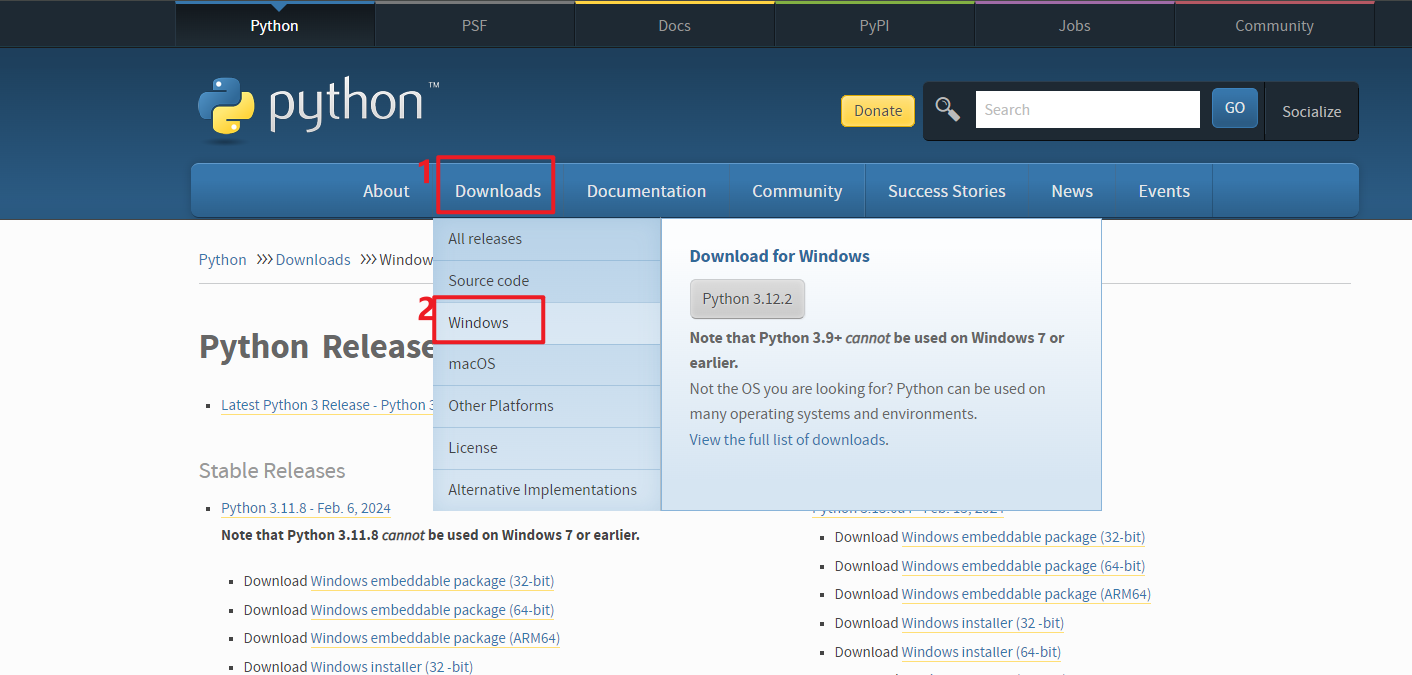Open Python 3.11.8 - Feb. 6, 2024 link
Screen dimensions: 1412x675
(306, 508)
